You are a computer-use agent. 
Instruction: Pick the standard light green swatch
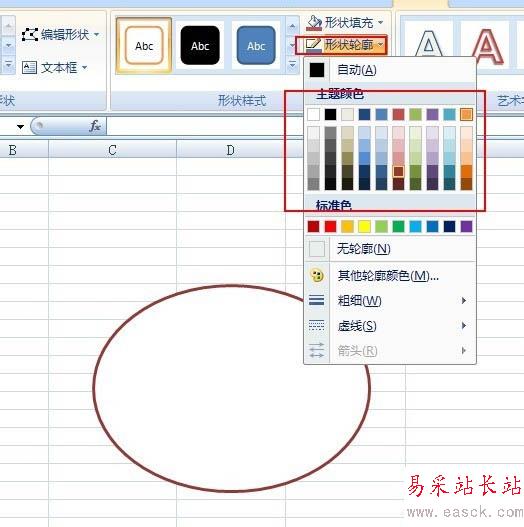pos(381,227)
